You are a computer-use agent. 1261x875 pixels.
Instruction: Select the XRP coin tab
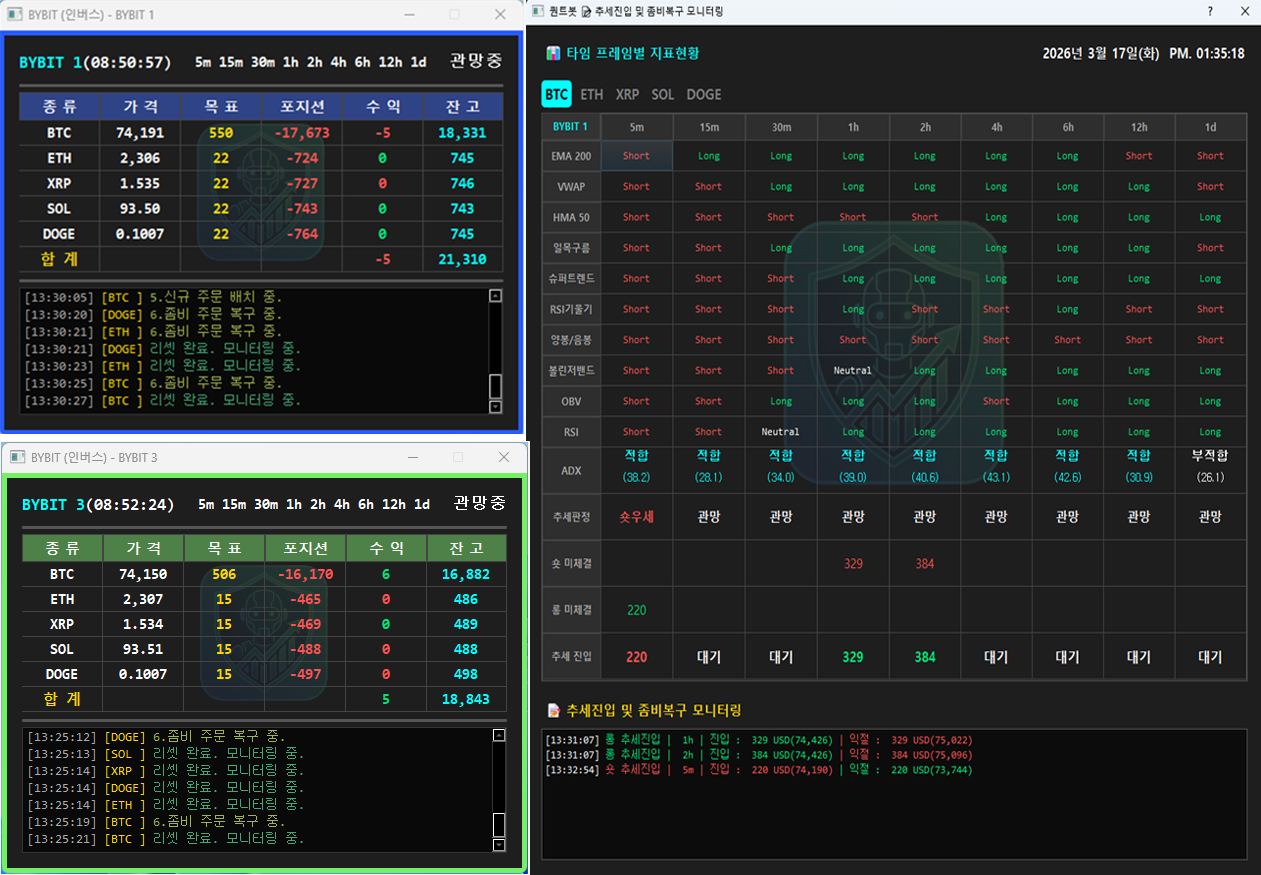pos(627,94)
